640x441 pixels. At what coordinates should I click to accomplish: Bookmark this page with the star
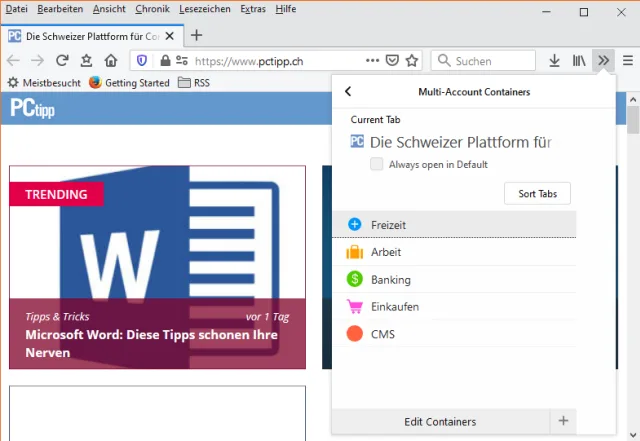point(412,61)
